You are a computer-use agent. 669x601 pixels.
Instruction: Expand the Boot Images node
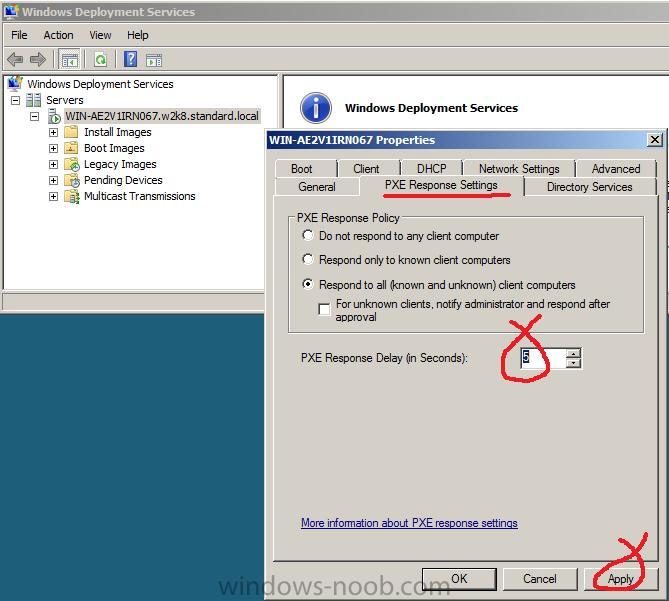(53, 148)
